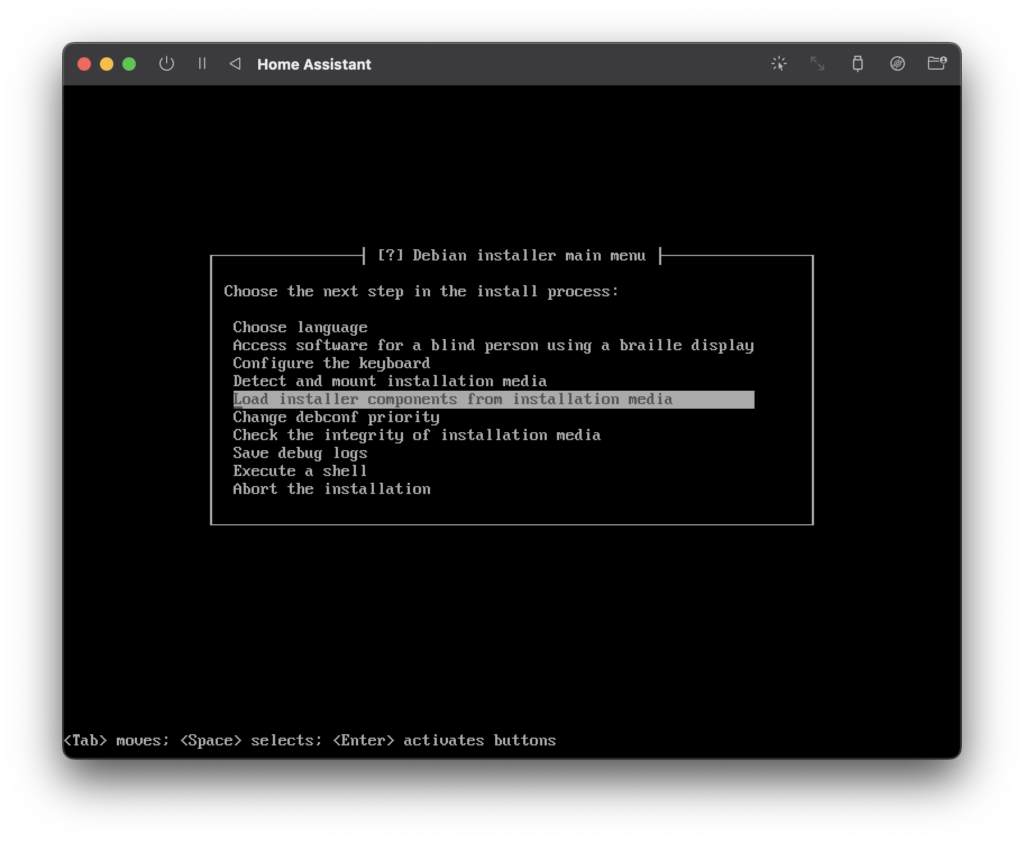Image resolution: width=1024 pixels, height=842 pixels.
Task: Maximize the window with the green button
Action: click(x=129, y=64)
